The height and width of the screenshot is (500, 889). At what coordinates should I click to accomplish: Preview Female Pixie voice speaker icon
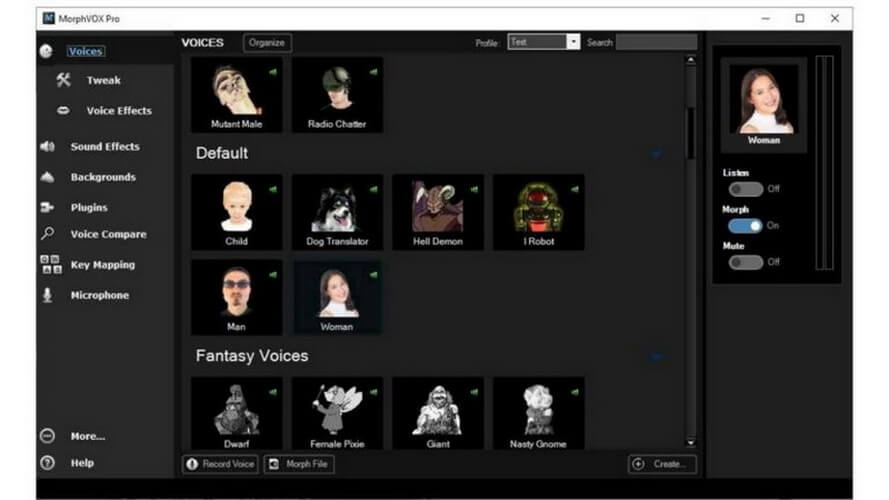click(x=374, y=392)
